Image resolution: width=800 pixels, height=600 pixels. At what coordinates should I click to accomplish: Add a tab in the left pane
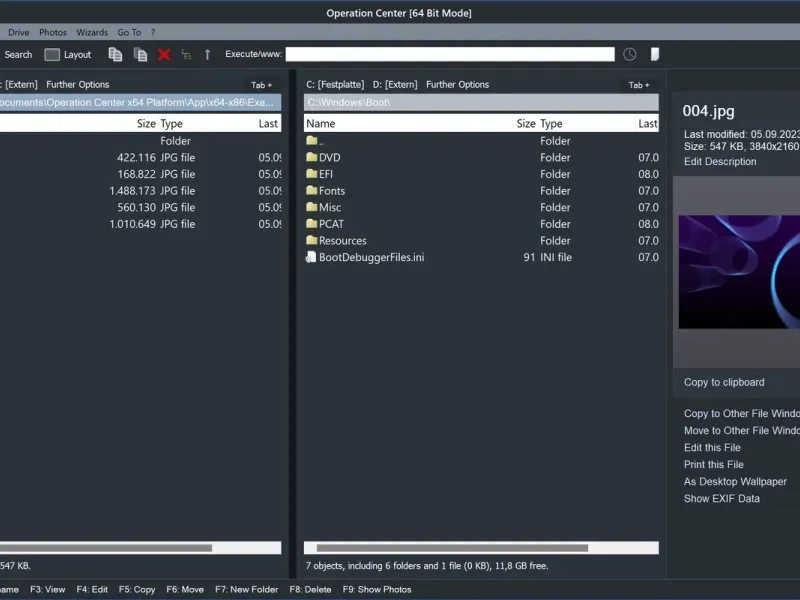click(261, 85)
